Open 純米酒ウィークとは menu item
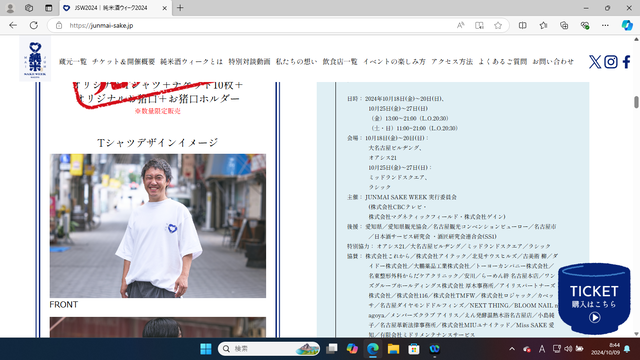The width and height of the screenshot is (640, 360). pos(191,62)
